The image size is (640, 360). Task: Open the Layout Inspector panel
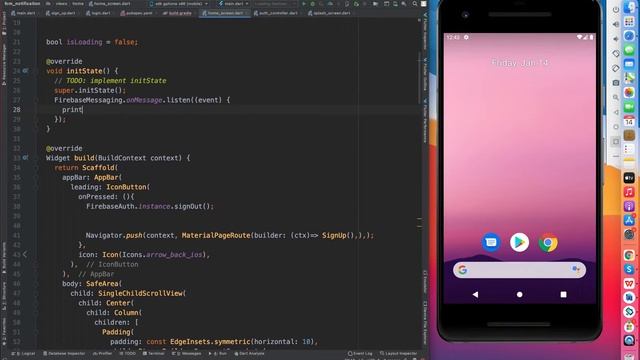pyautogui.click(x=398, y=353)
